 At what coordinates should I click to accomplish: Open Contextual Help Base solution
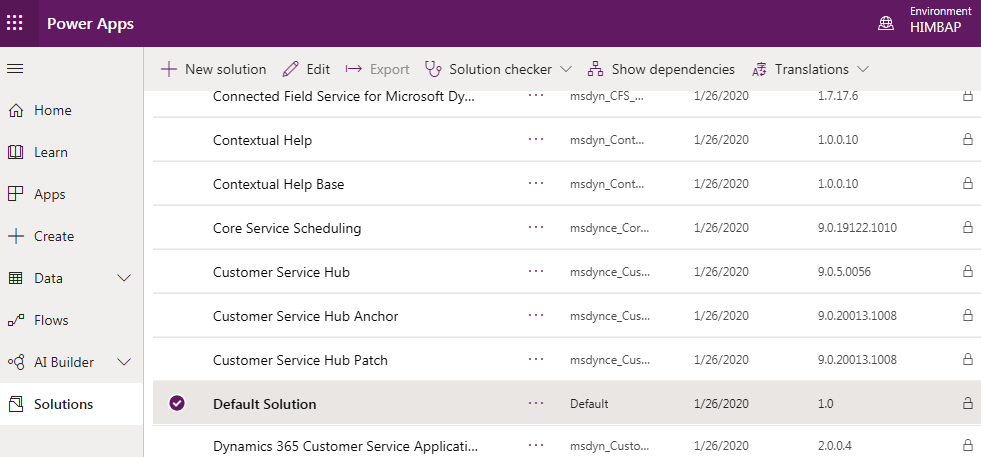click(278, 185)
